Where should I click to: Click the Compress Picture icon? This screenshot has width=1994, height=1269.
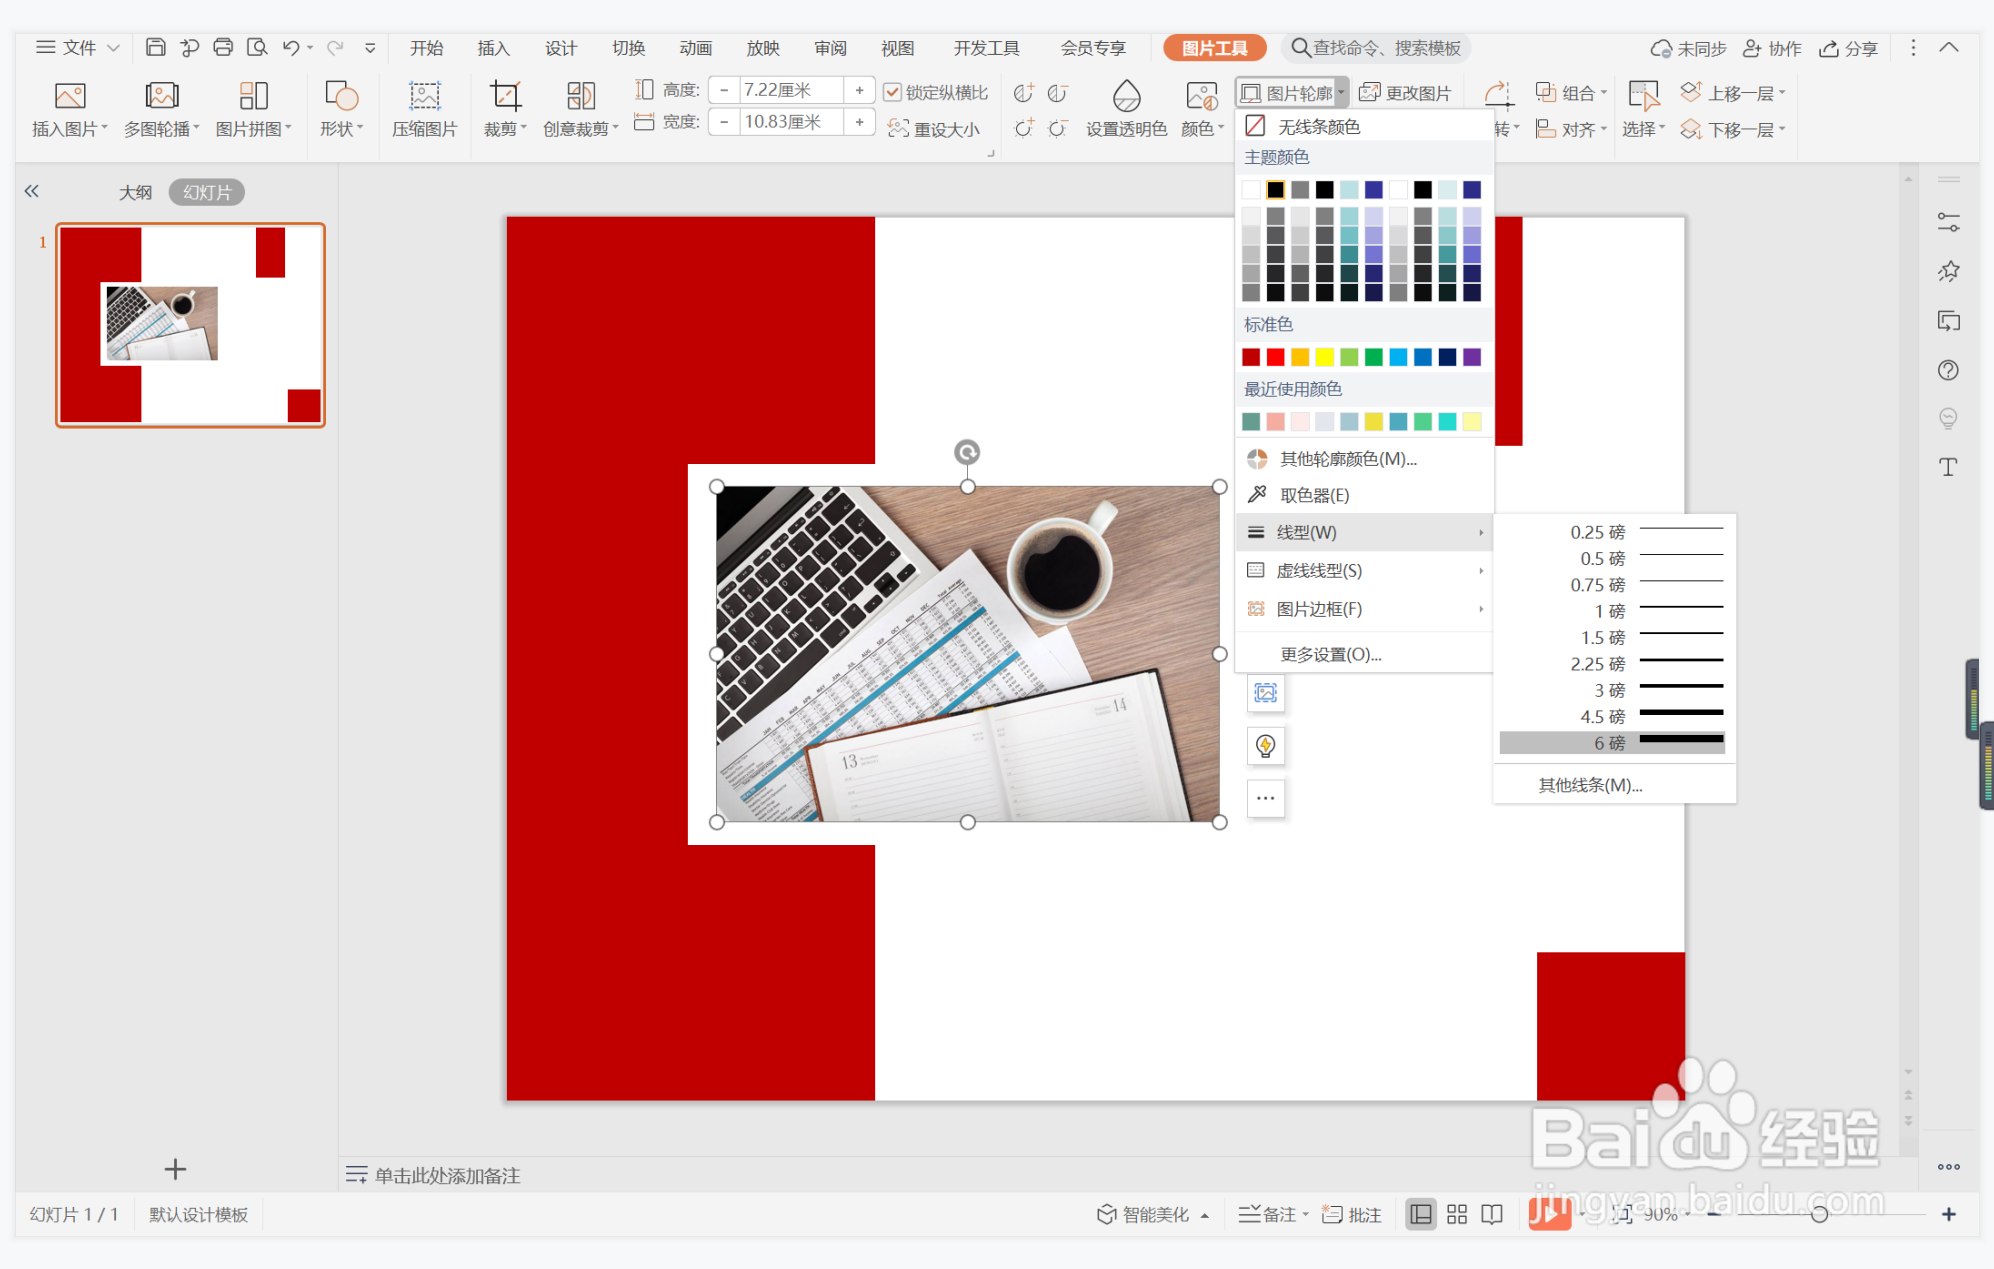[x=424, y=96]
